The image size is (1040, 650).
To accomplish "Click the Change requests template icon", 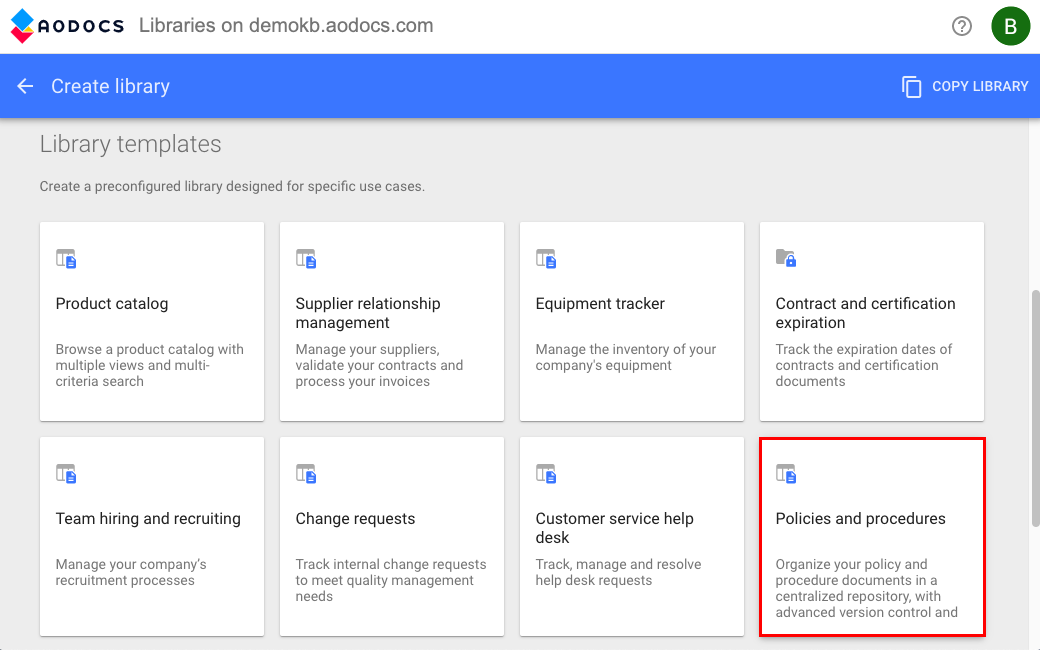I will 306,474.
